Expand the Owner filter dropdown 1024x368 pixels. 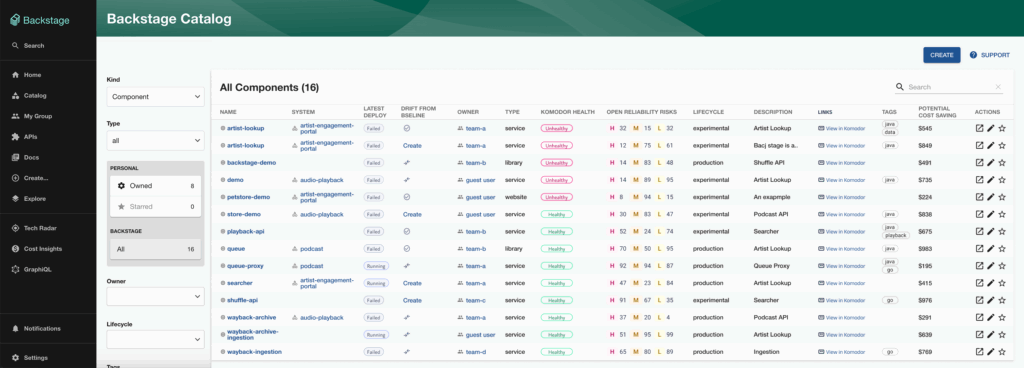click(155, 296)
